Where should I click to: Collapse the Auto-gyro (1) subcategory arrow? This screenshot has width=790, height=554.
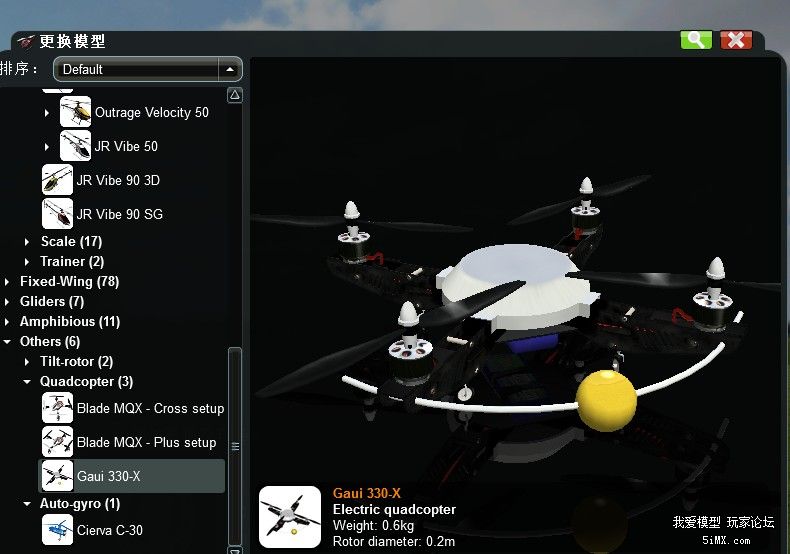[x=27, y=504]
